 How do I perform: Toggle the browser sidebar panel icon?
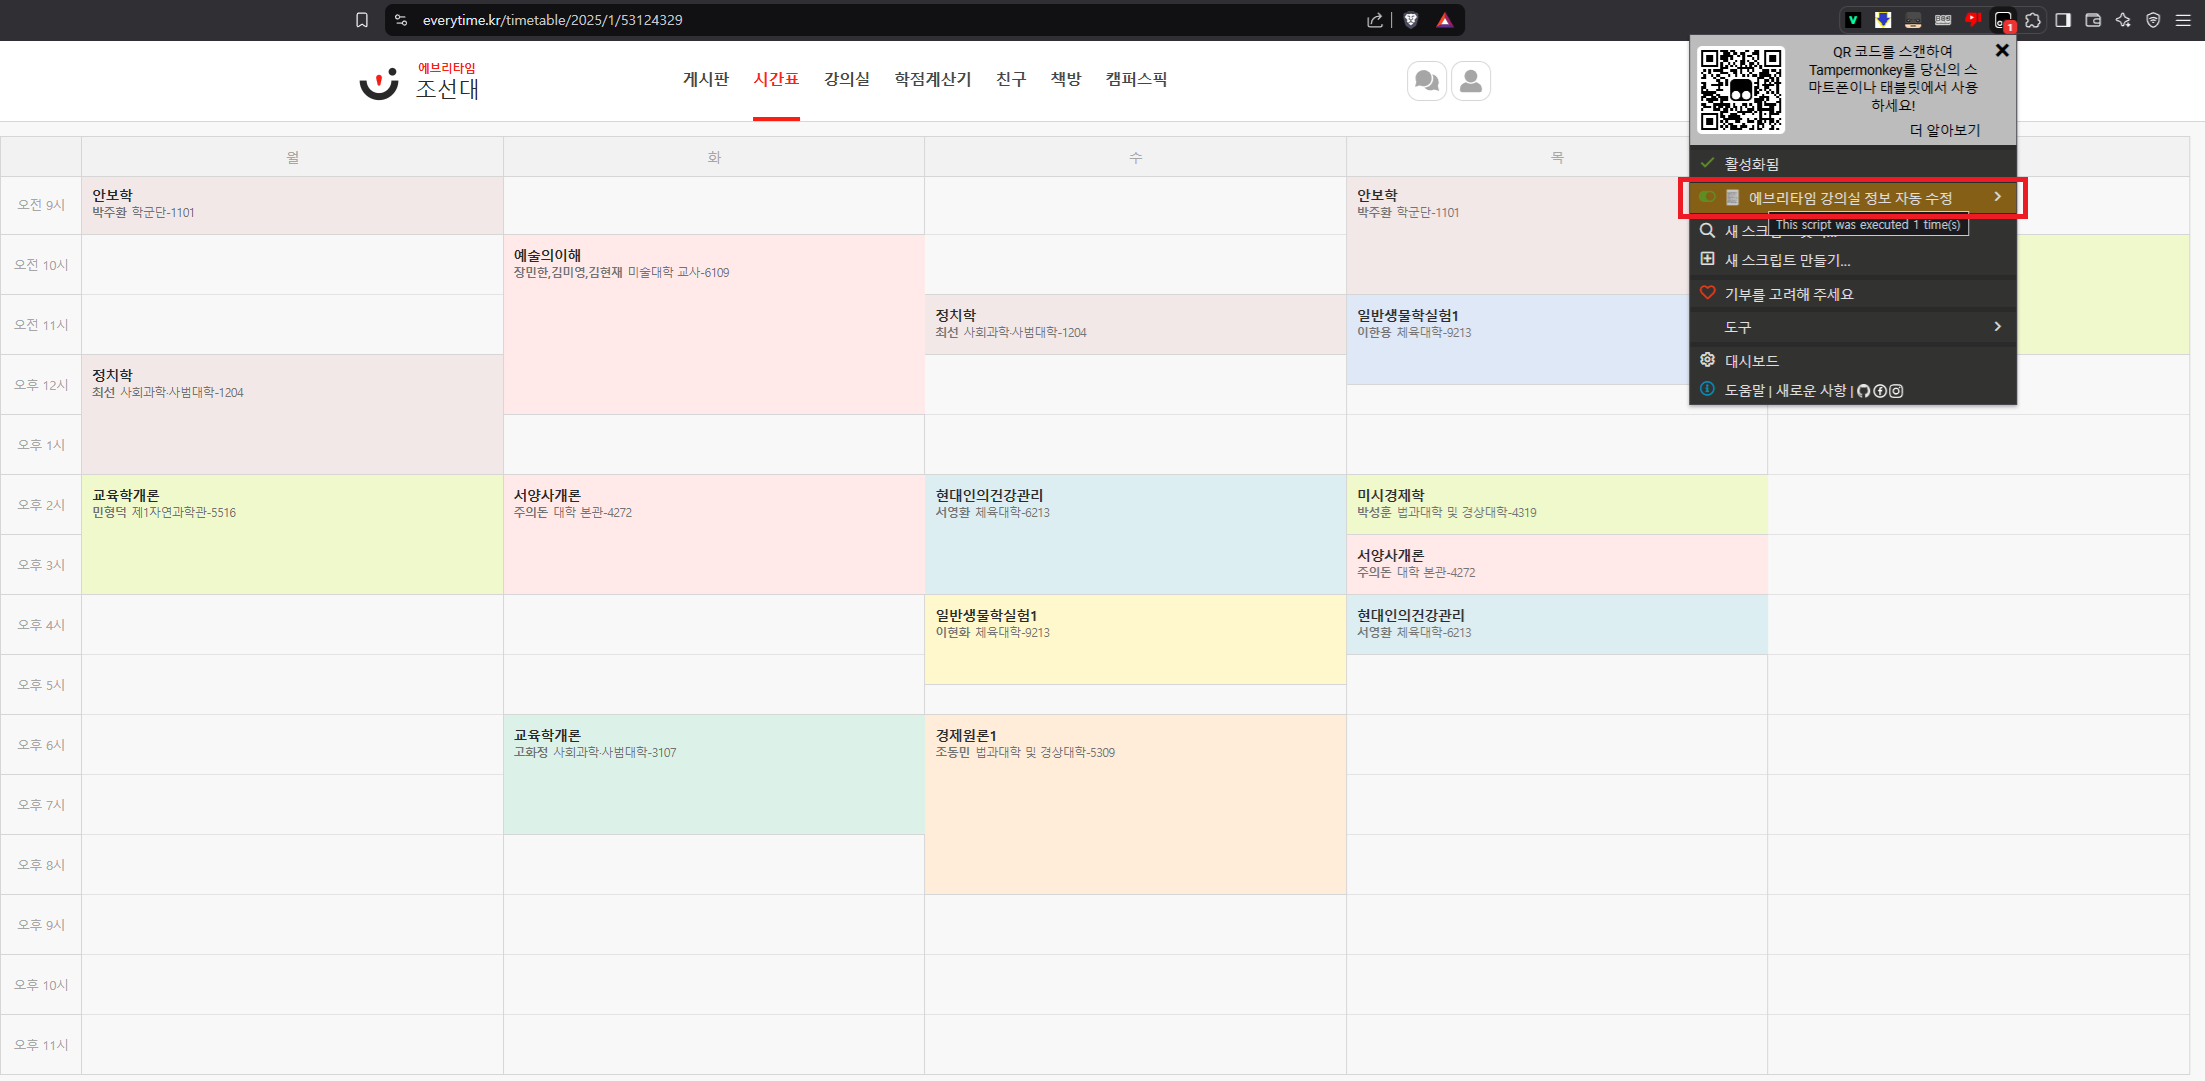pos(2063,20)
